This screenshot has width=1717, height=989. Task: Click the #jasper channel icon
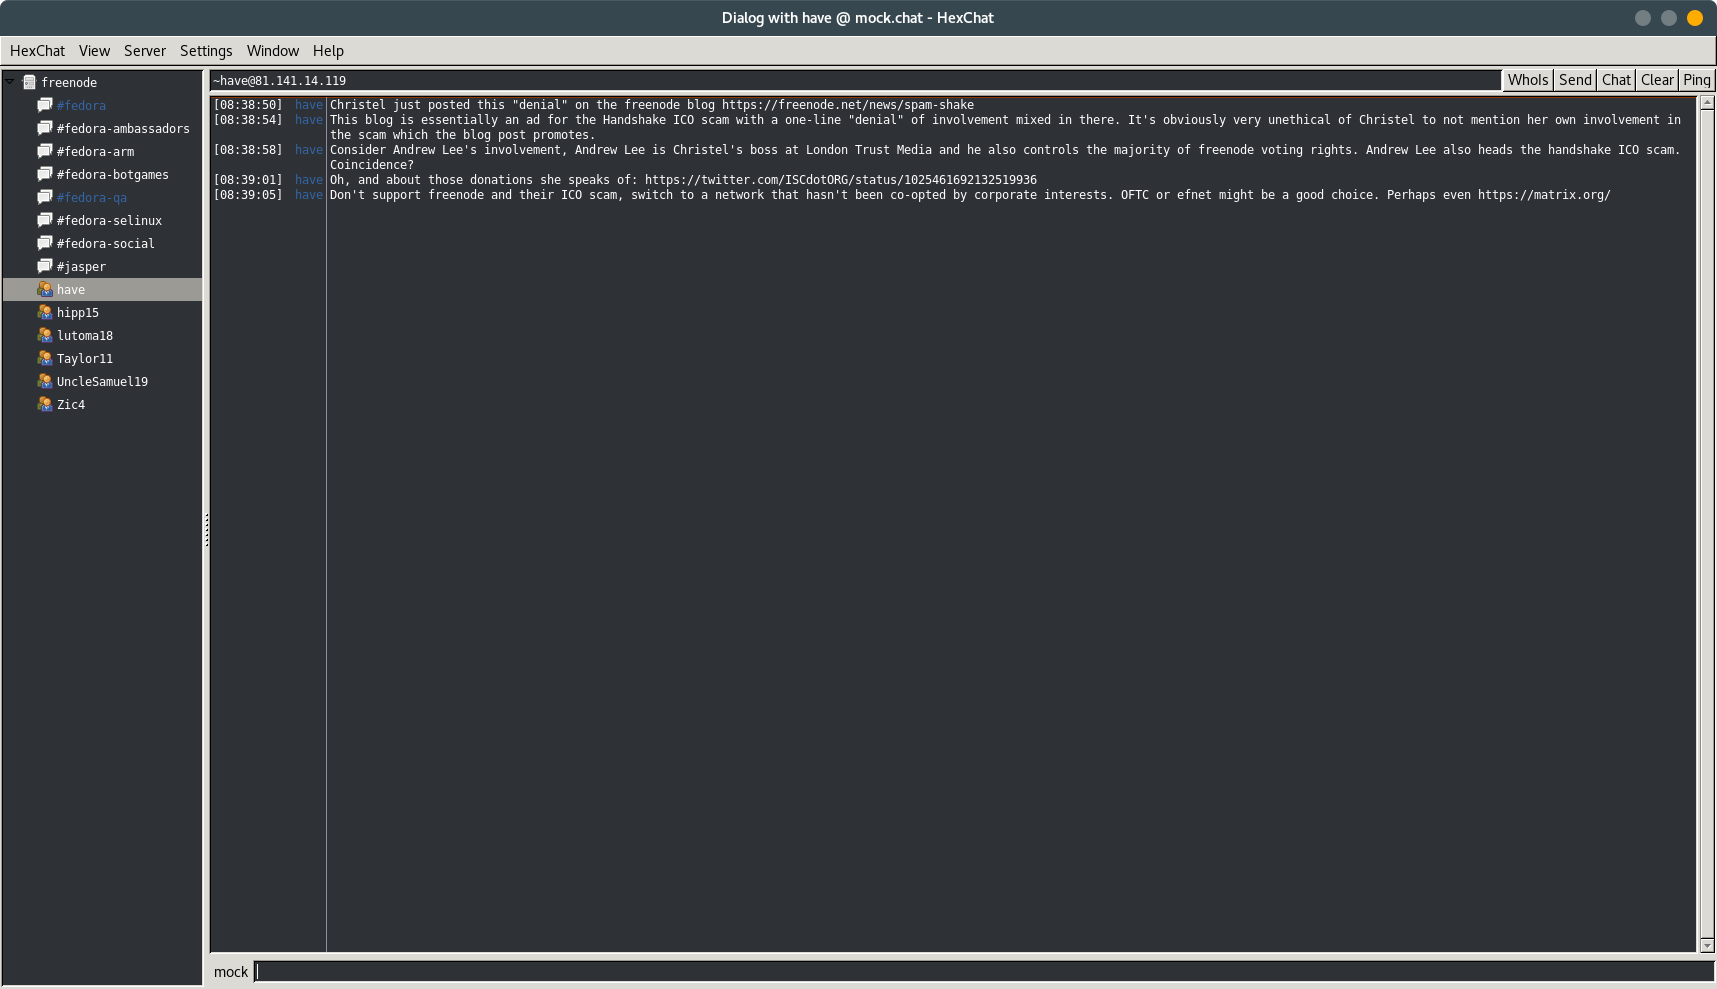pos(45,266)
